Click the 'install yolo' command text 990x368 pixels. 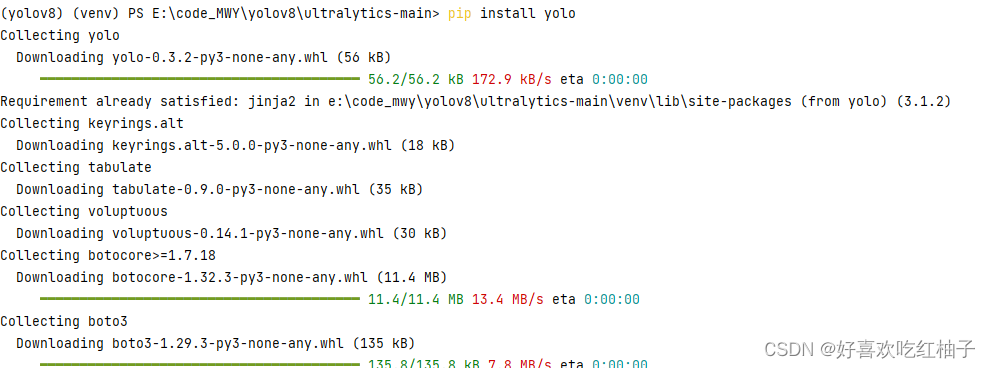pos(528,13)
